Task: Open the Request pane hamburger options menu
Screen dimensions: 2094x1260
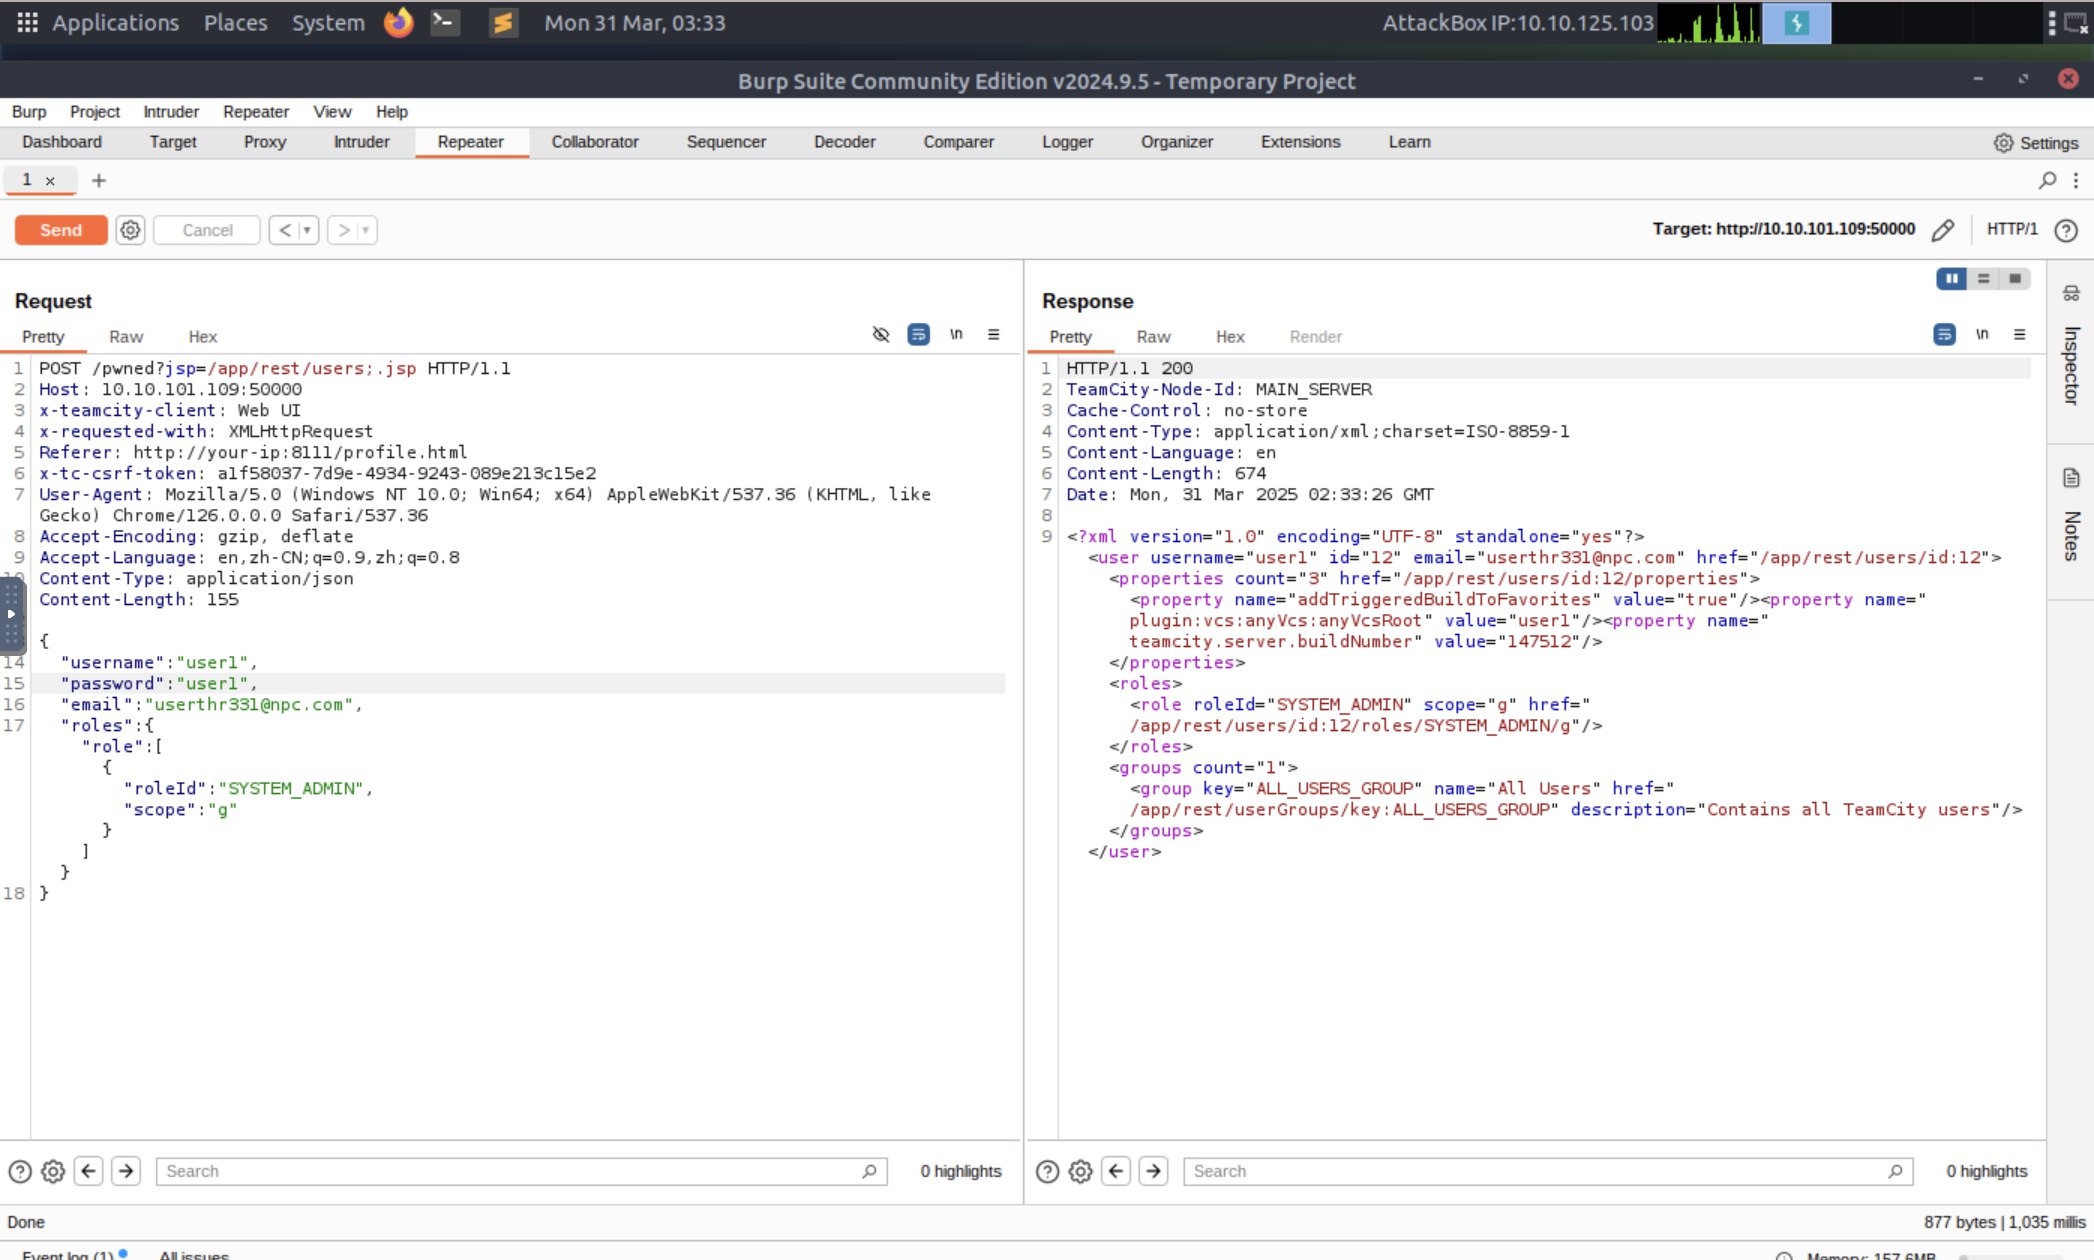Action: click(x=993, y=334)
